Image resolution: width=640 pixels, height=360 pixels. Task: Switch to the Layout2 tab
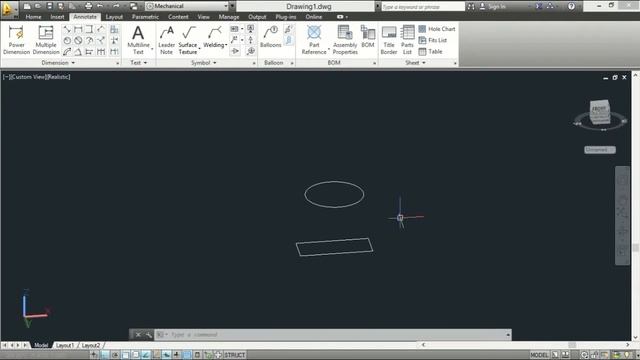[x=91, y=345]
